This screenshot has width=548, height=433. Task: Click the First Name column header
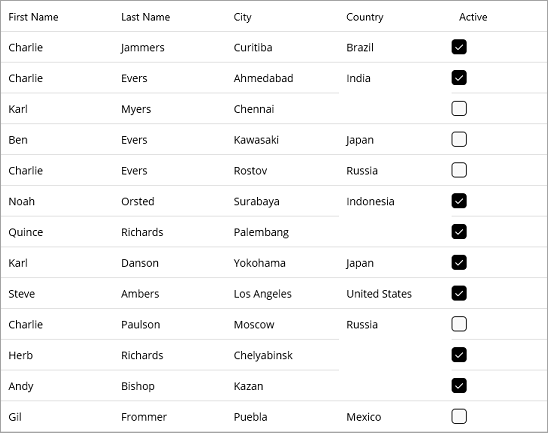pyautogui.click(x=33, y=17)
